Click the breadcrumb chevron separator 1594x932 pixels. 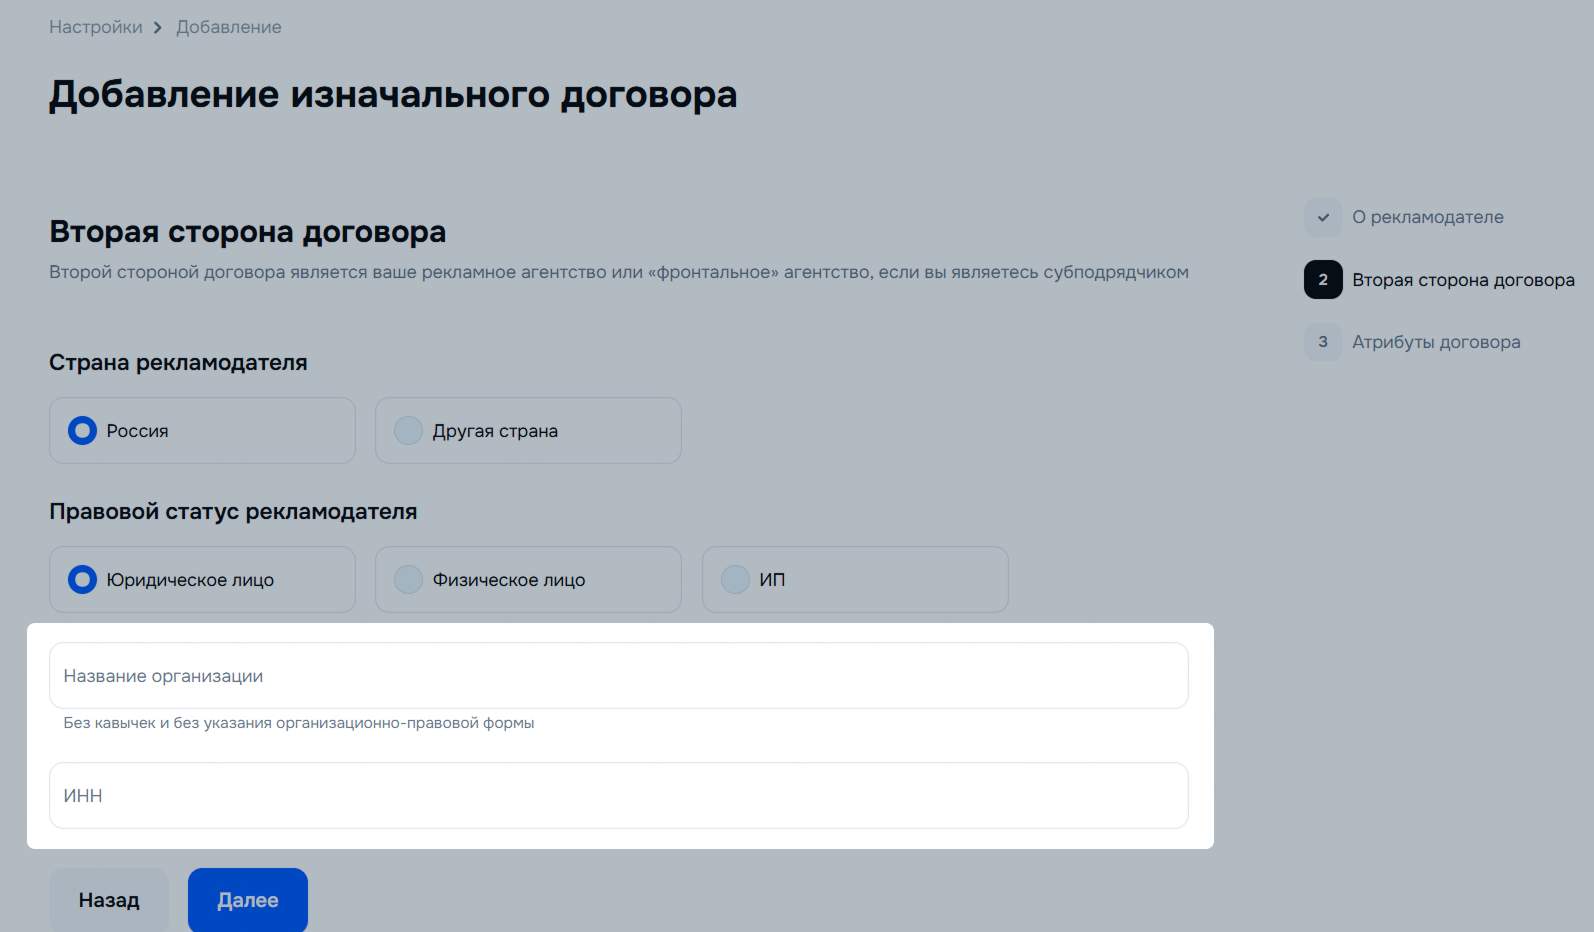158,28
